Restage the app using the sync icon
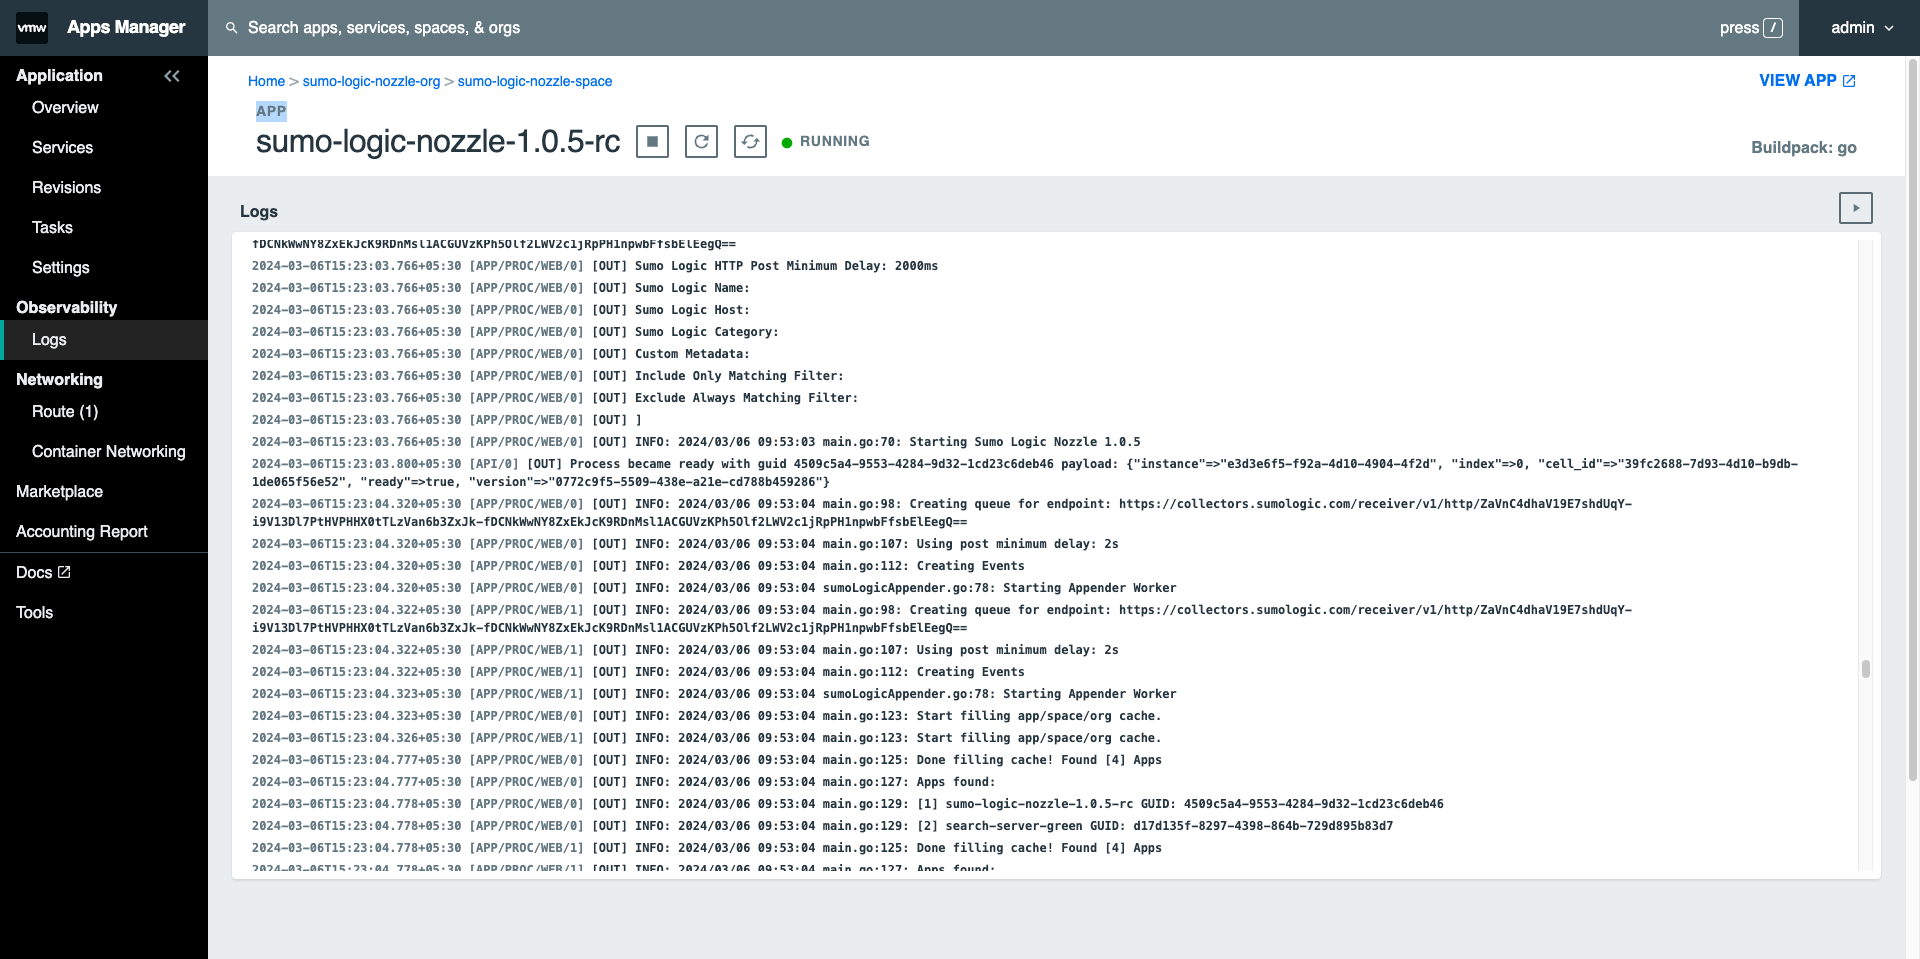Screen dimensions: 1920x959 [x=750, y=141]
